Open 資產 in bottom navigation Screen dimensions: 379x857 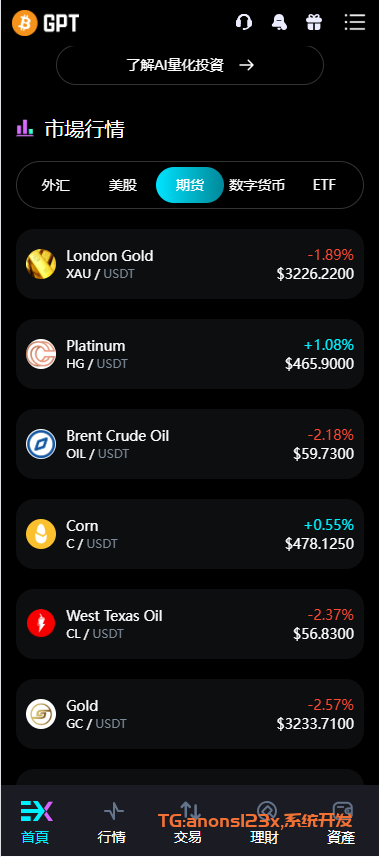[x=341, y=821]
